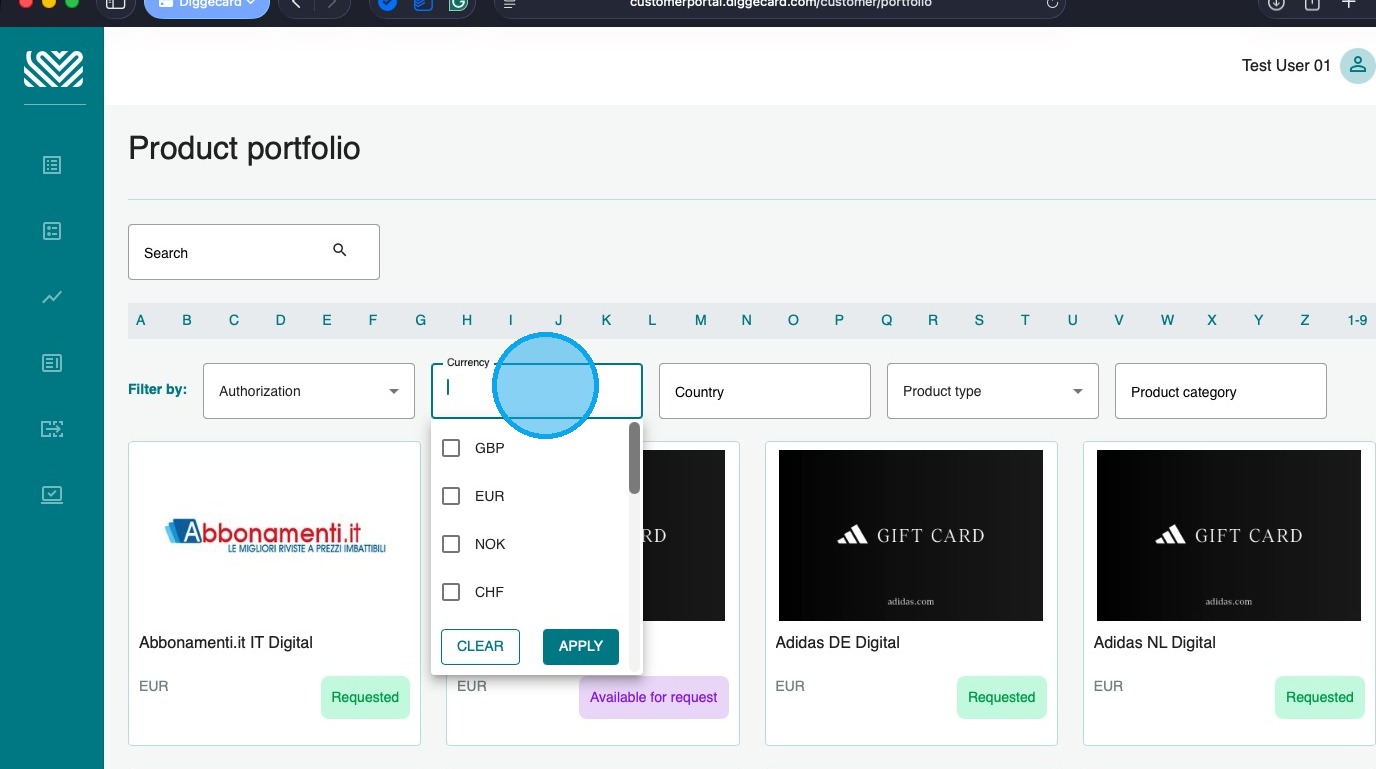This screenshot has width=1376, height=769.
Task: Click Requested badge on Abbonamenti.it card
Action: click(365, 697)
